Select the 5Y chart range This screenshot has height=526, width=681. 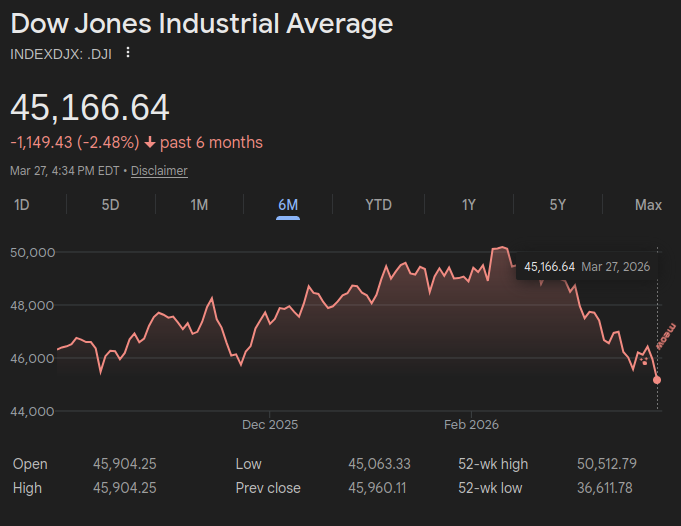(558, 205)
